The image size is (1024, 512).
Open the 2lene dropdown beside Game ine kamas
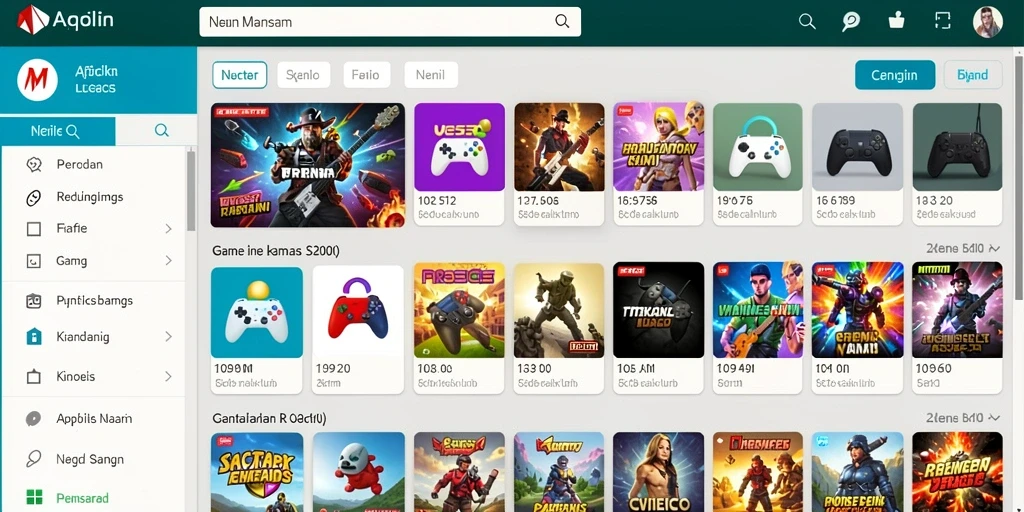click(963, 248)
